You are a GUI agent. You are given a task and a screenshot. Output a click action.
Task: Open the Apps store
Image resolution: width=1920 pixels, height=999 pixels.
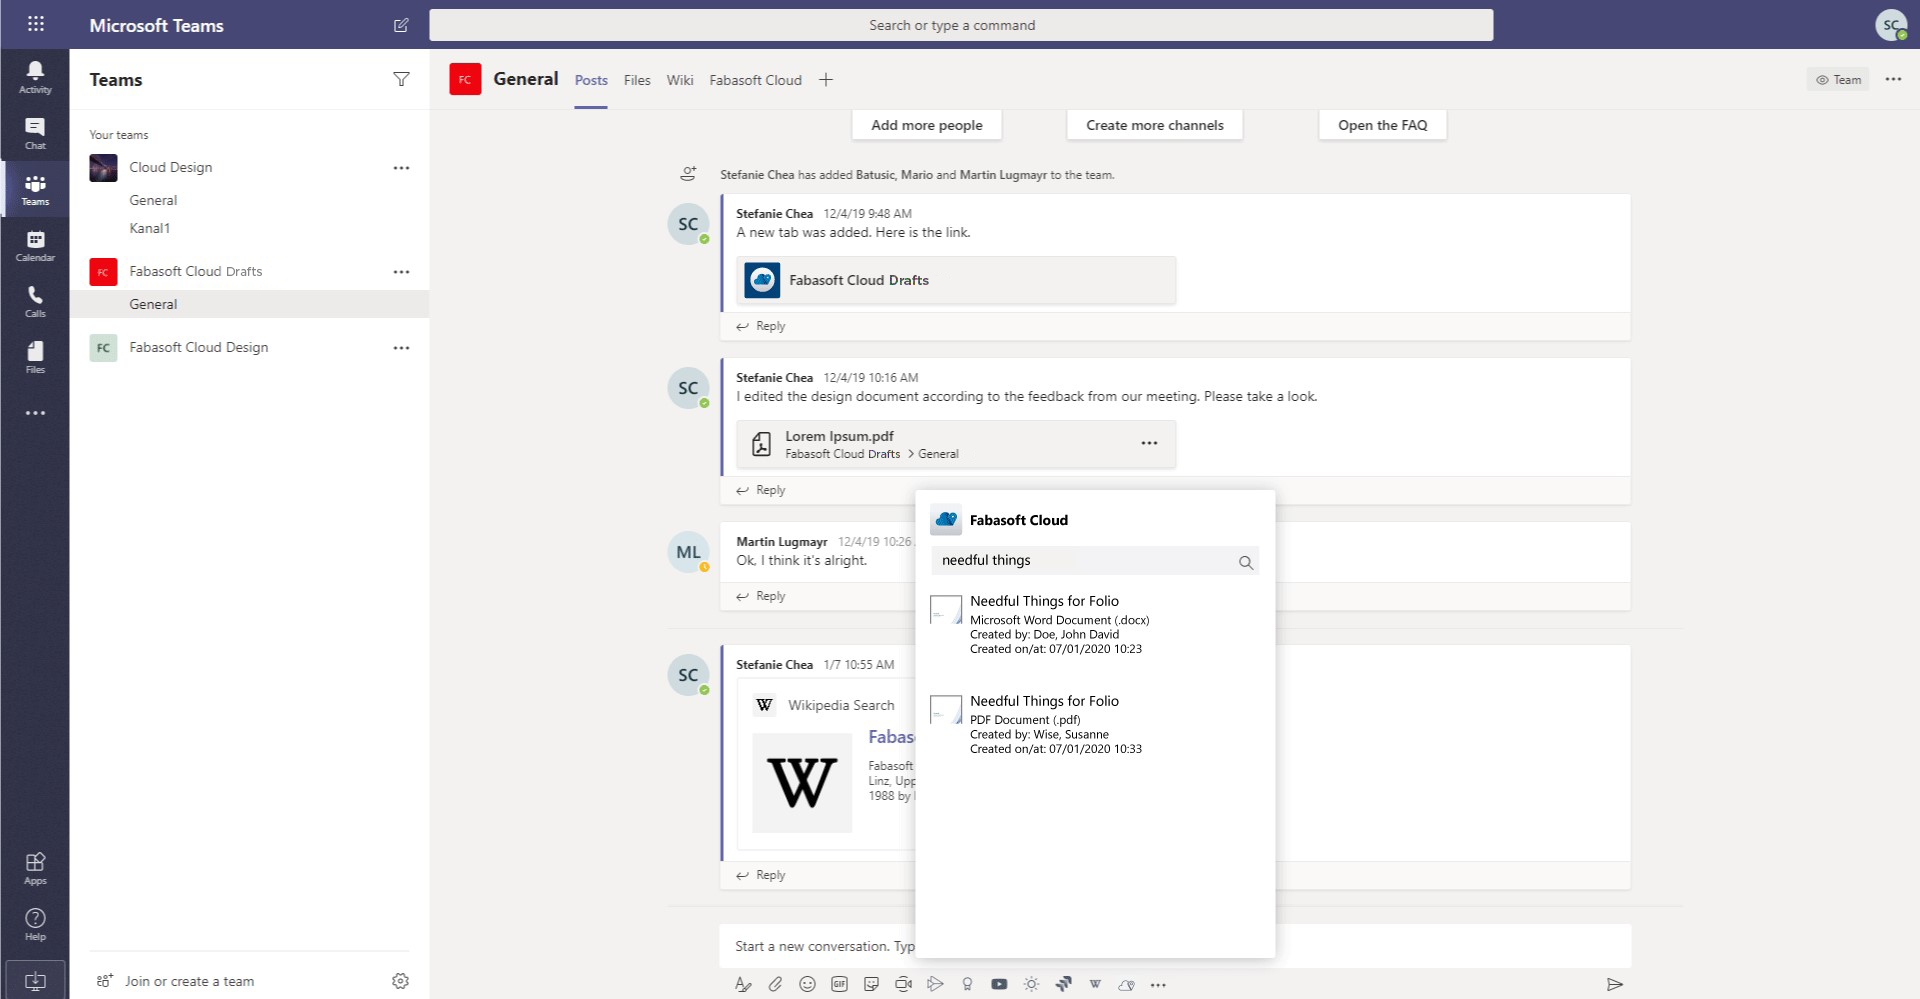[x=35, y=868]
